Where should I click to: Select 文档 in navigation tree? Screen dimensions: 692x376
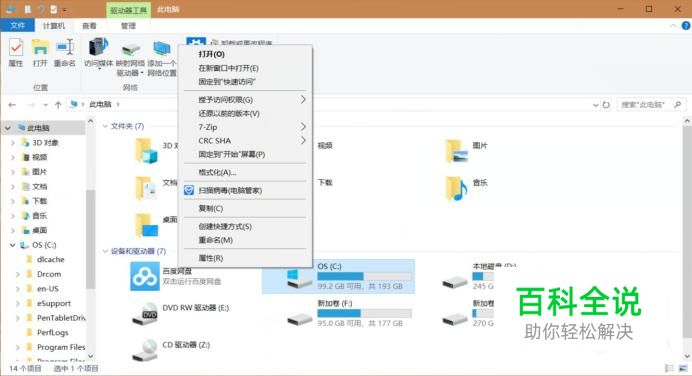click(39, 187)
